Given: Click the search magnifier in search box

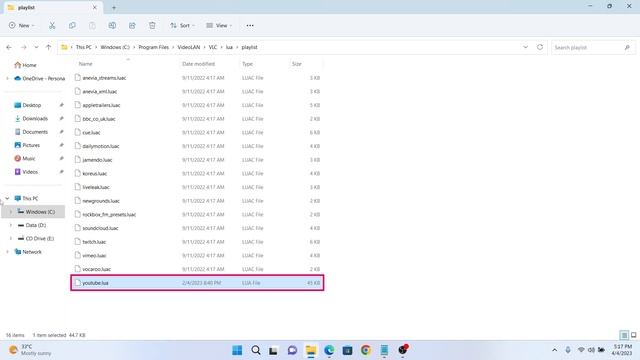Looking at the screenshot, I should (627, 48).
